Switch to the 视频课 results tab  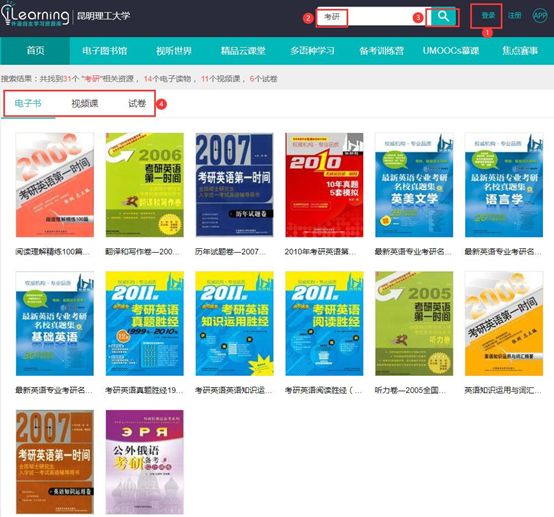point(85,103)
